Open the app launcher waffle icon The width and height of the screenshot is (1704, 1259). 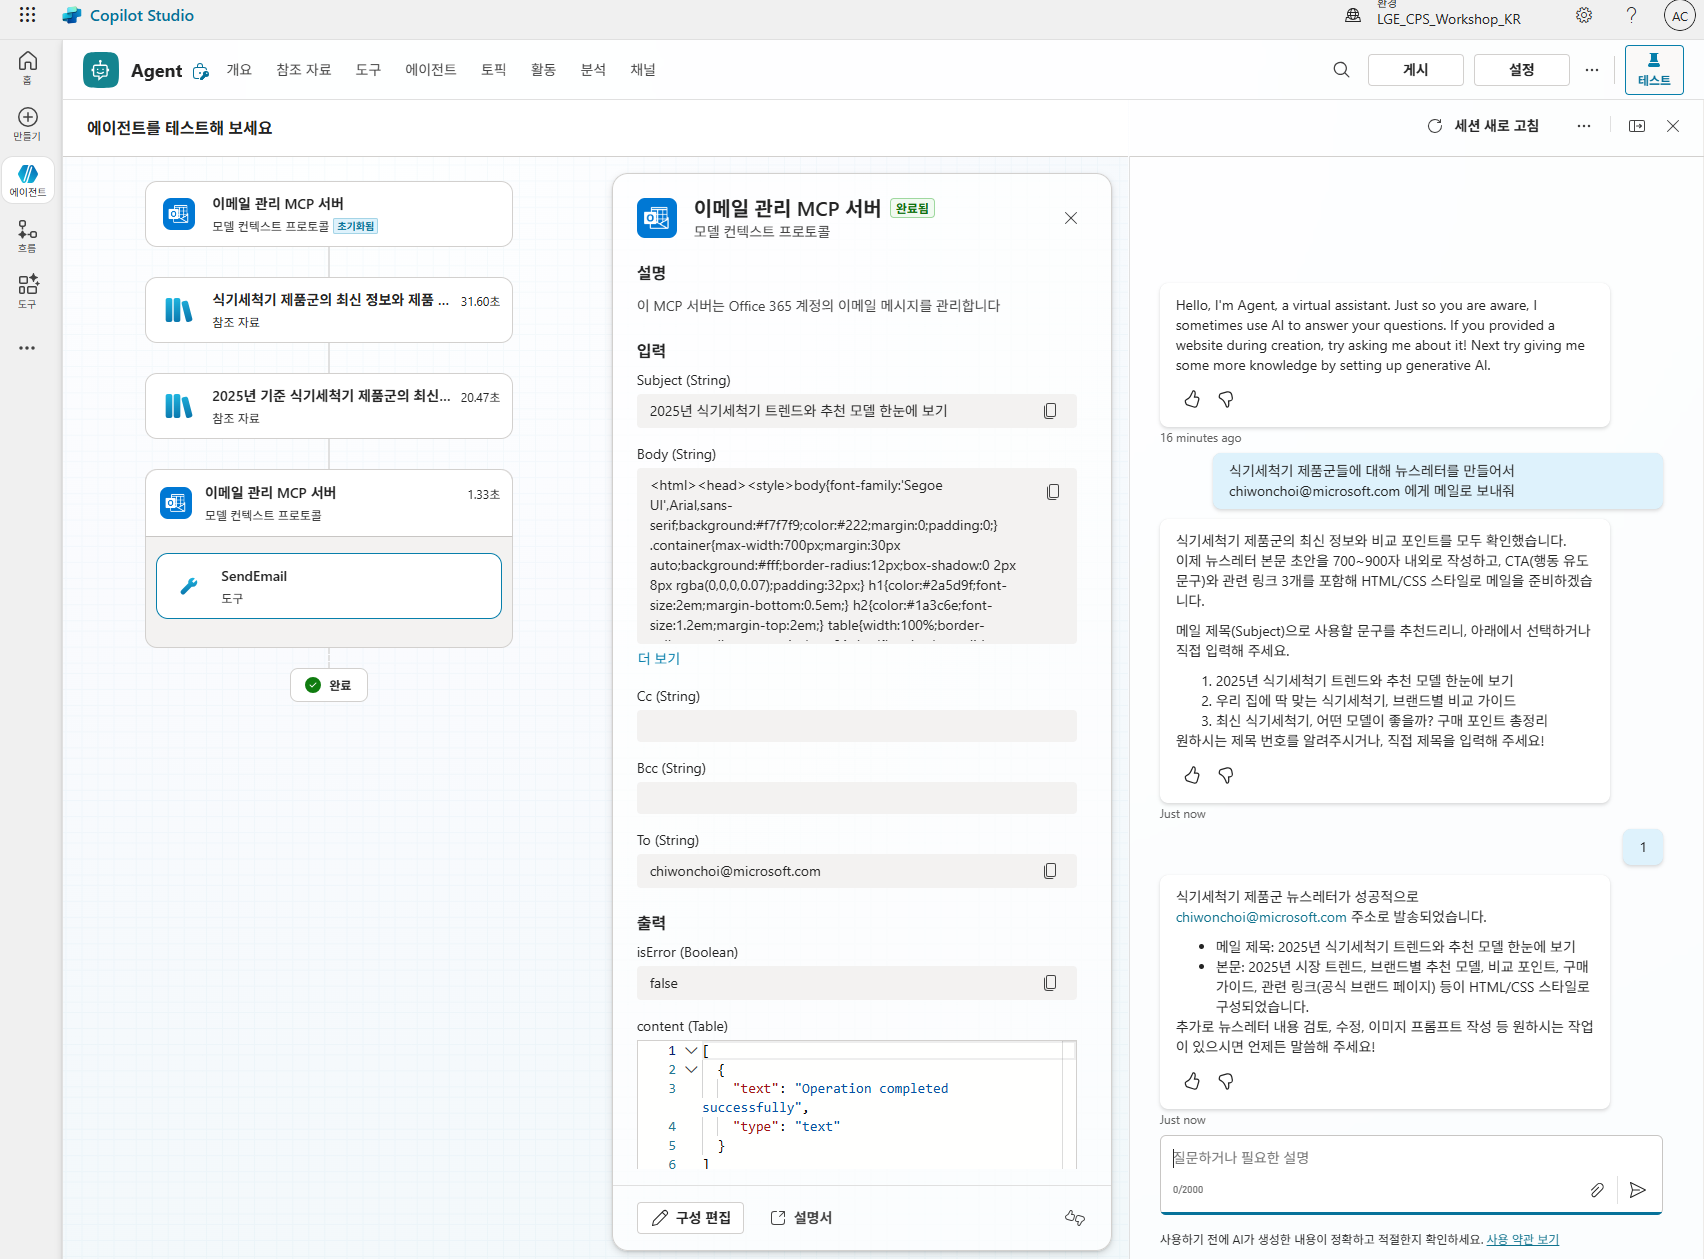tap(27, 15)
